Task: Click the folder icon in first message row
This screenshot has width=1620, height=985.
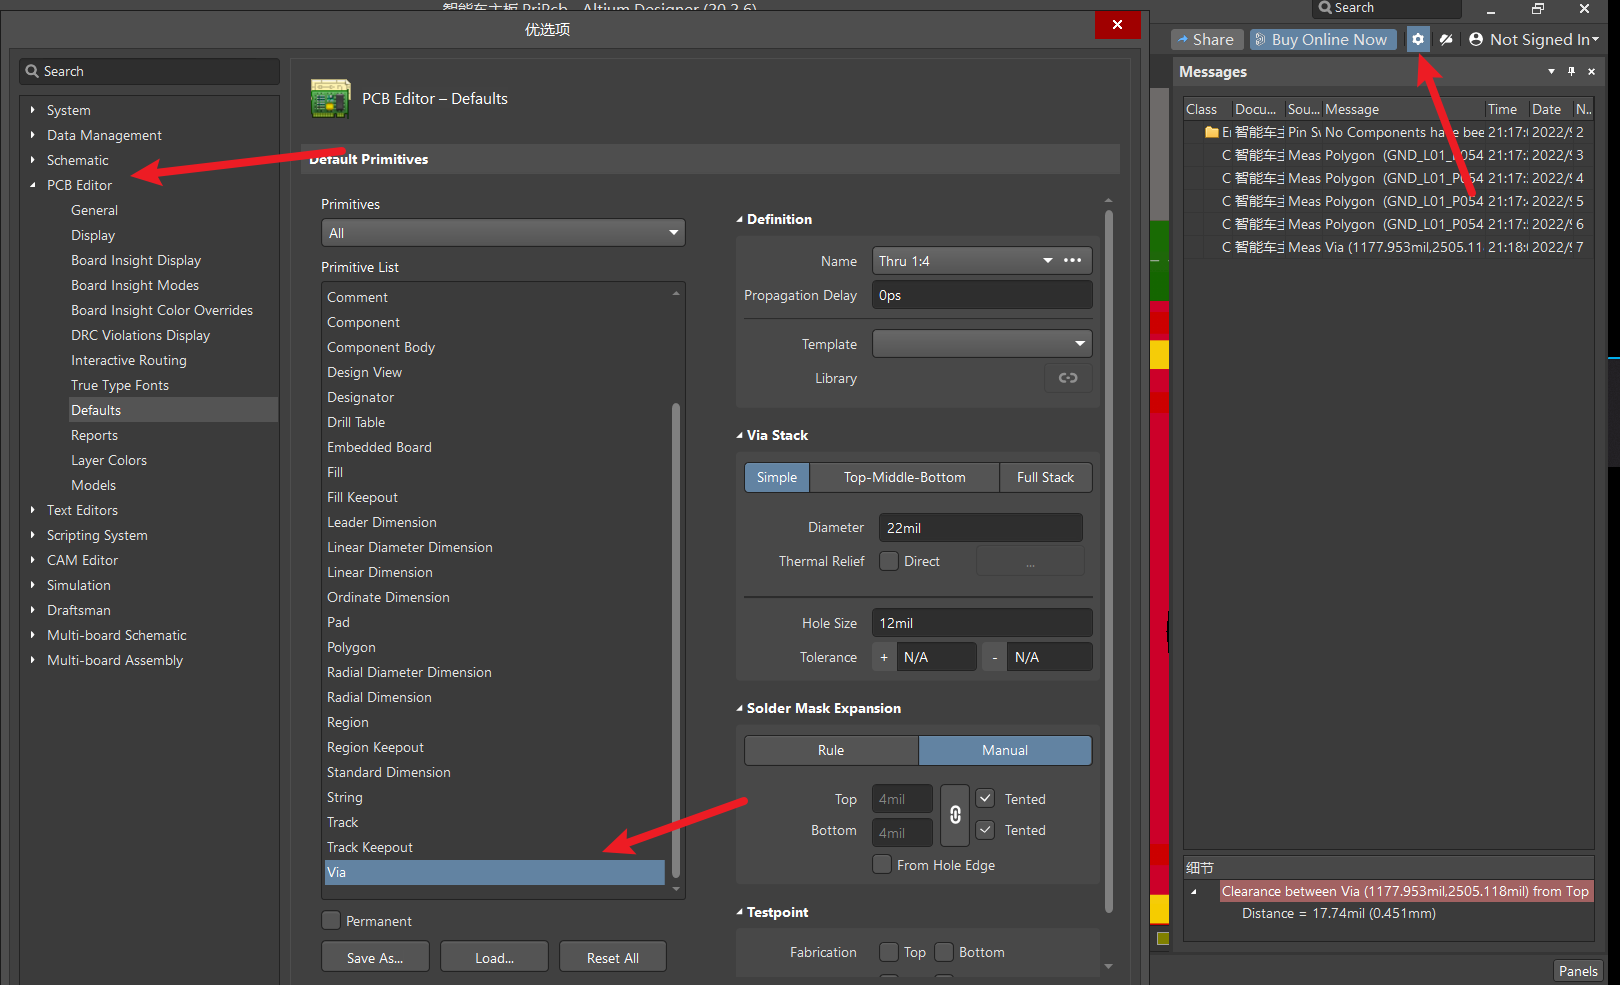Action: tap(1211, 132)
